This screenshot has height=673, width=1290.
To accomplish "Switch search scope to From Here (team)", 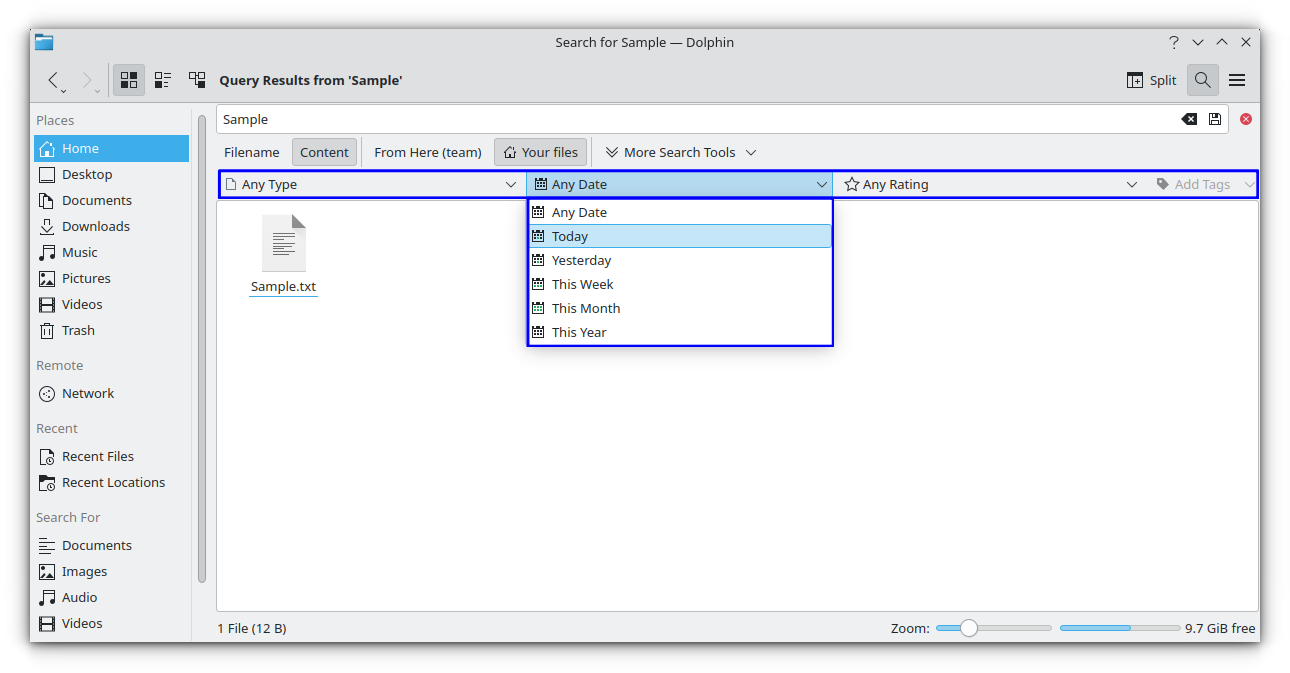I will [x=428, y=152].
